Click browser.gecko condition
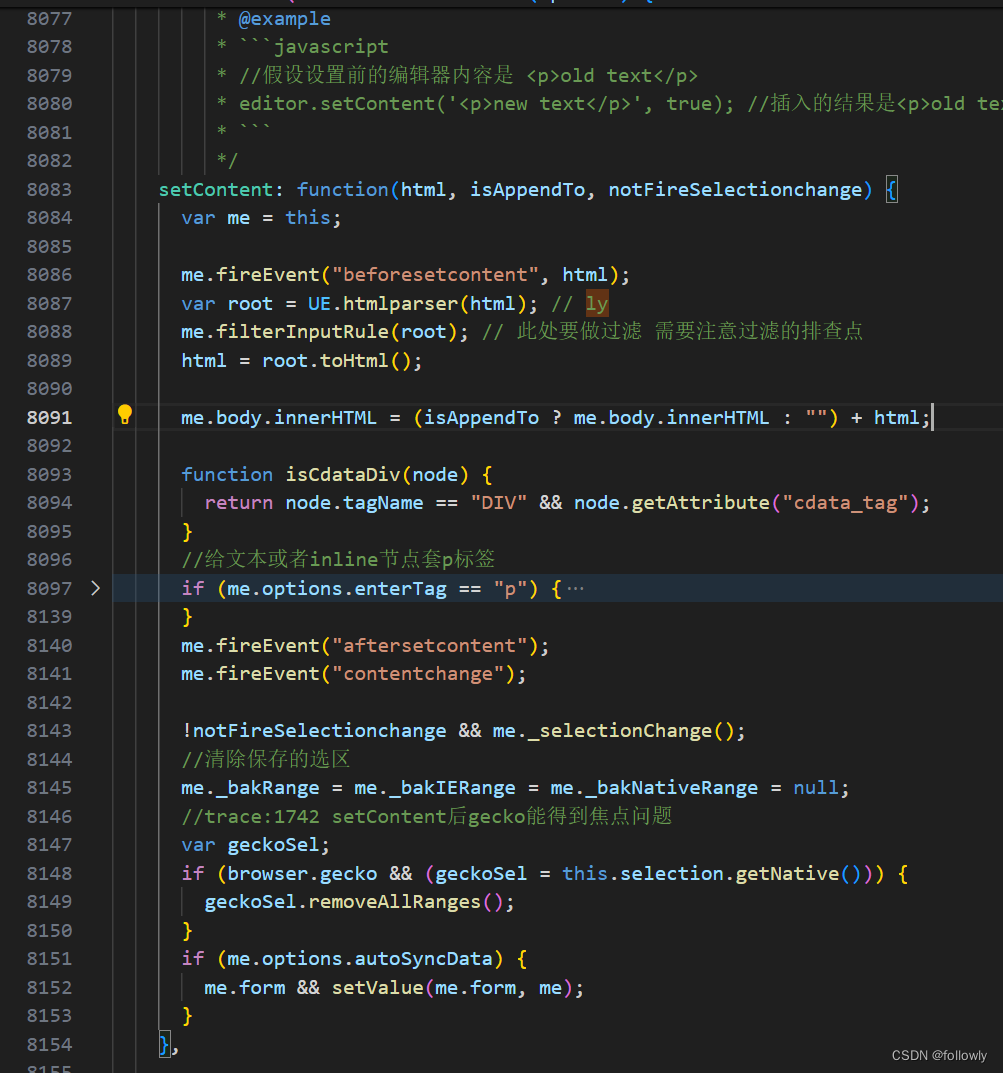The width and height of the screenshot is (1003, 1073). [302, 874]
